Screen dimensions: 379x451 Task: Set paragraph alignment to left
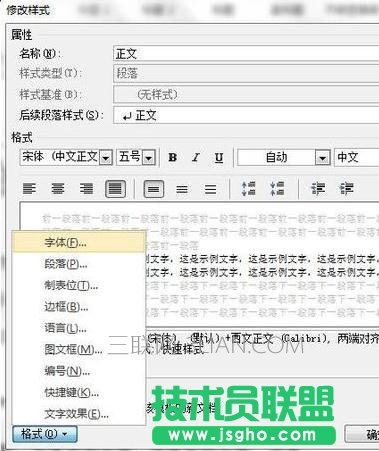[29, 189]
